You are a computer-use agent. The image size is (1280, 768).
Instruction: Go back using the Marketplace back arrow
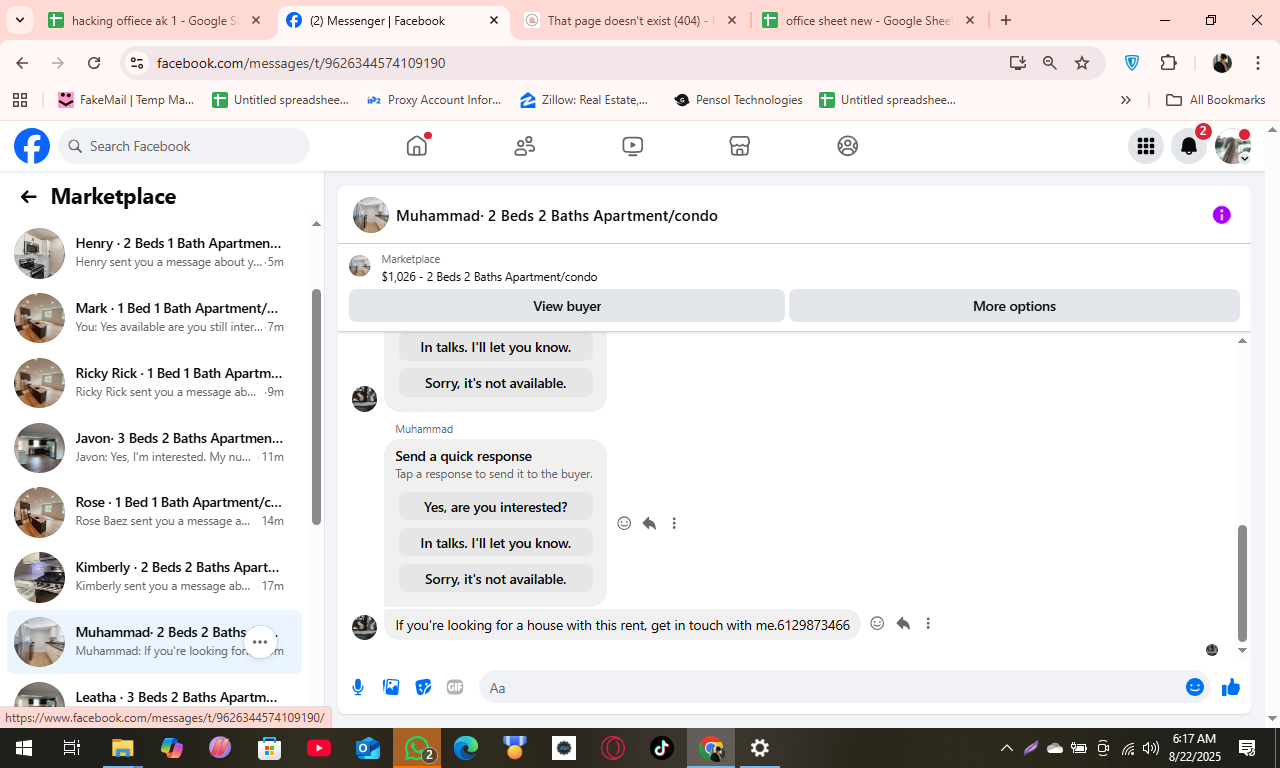pyautogui.click(x=28, y=197)
